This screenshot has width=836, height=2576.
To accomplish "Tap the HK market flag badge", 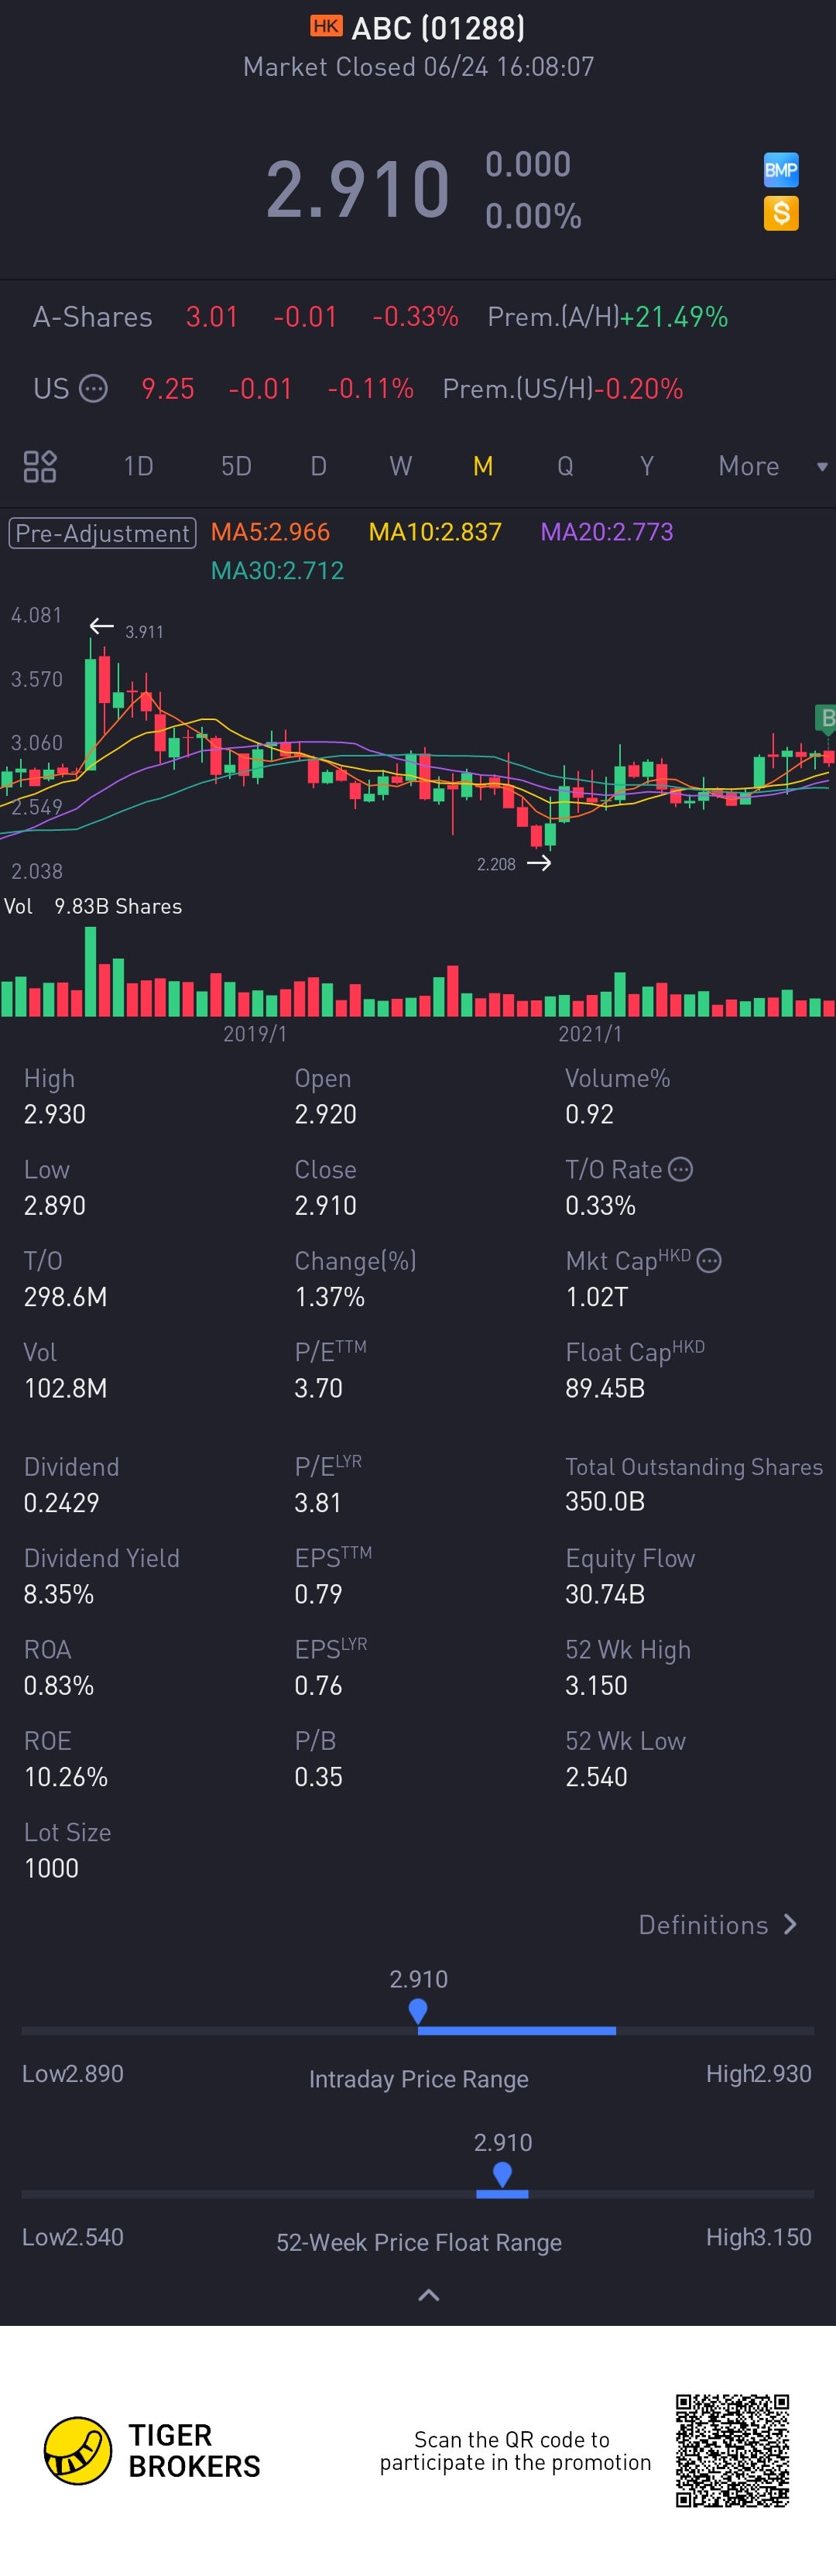I will click(x=326, y=26).
